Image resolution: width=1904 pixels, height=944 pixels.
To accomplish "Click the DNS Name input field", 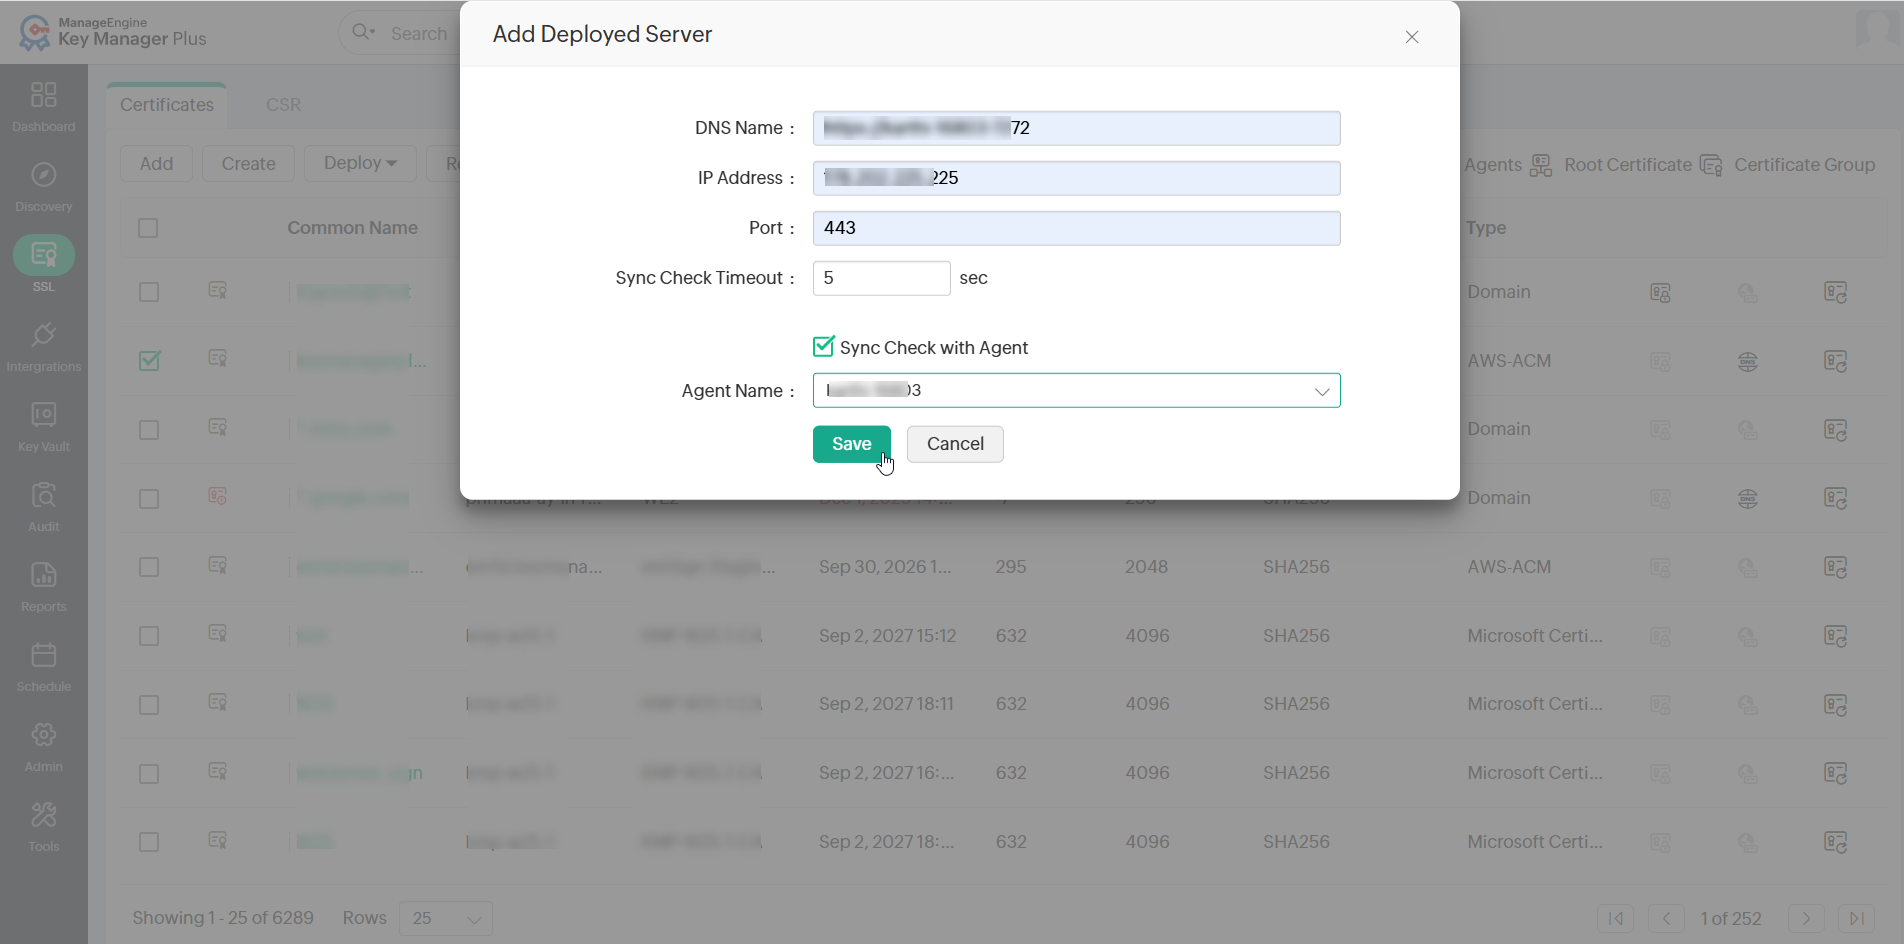I will point(1076,128).
